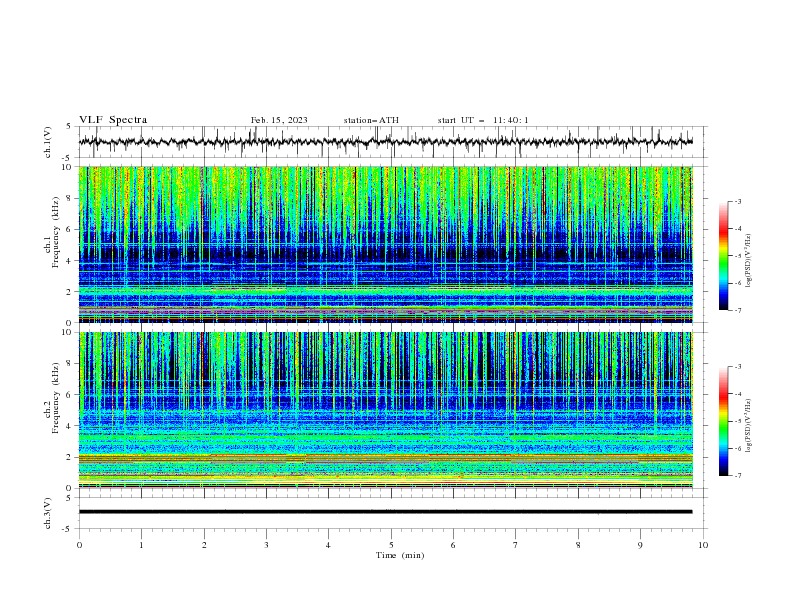The height and width of the screenshot is (612, 792).
Task: Click inside the ch.2 spectrogram panel
Action: point(385,410)
